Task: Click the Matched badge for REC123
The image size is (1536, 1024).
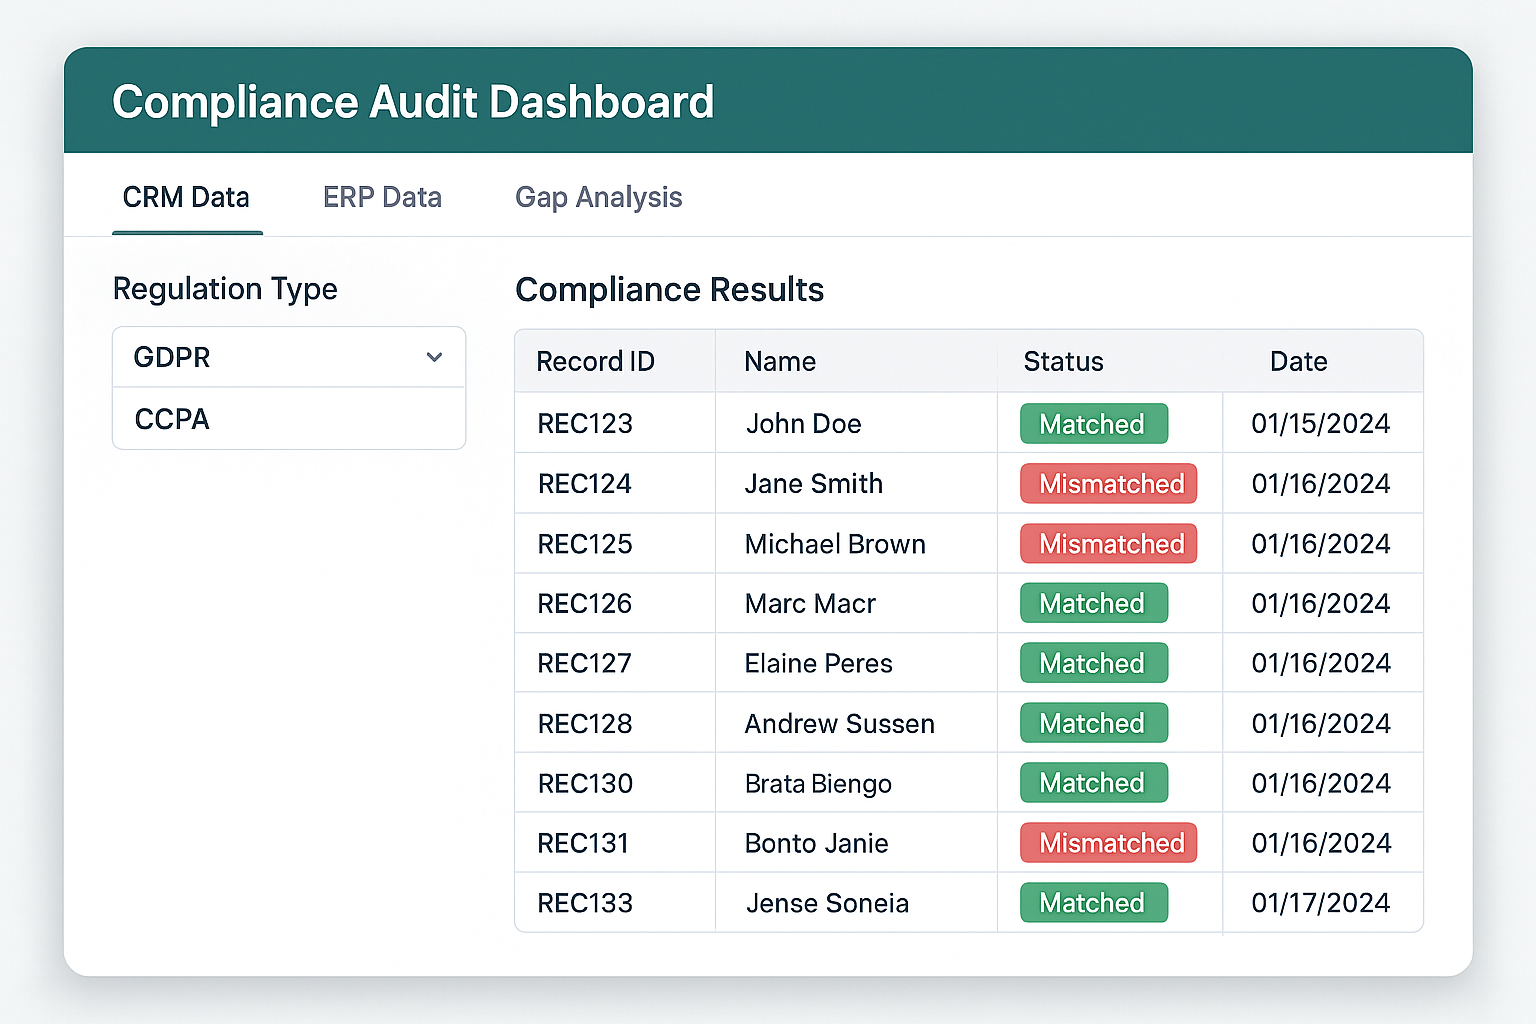Action: point(1093,424)
